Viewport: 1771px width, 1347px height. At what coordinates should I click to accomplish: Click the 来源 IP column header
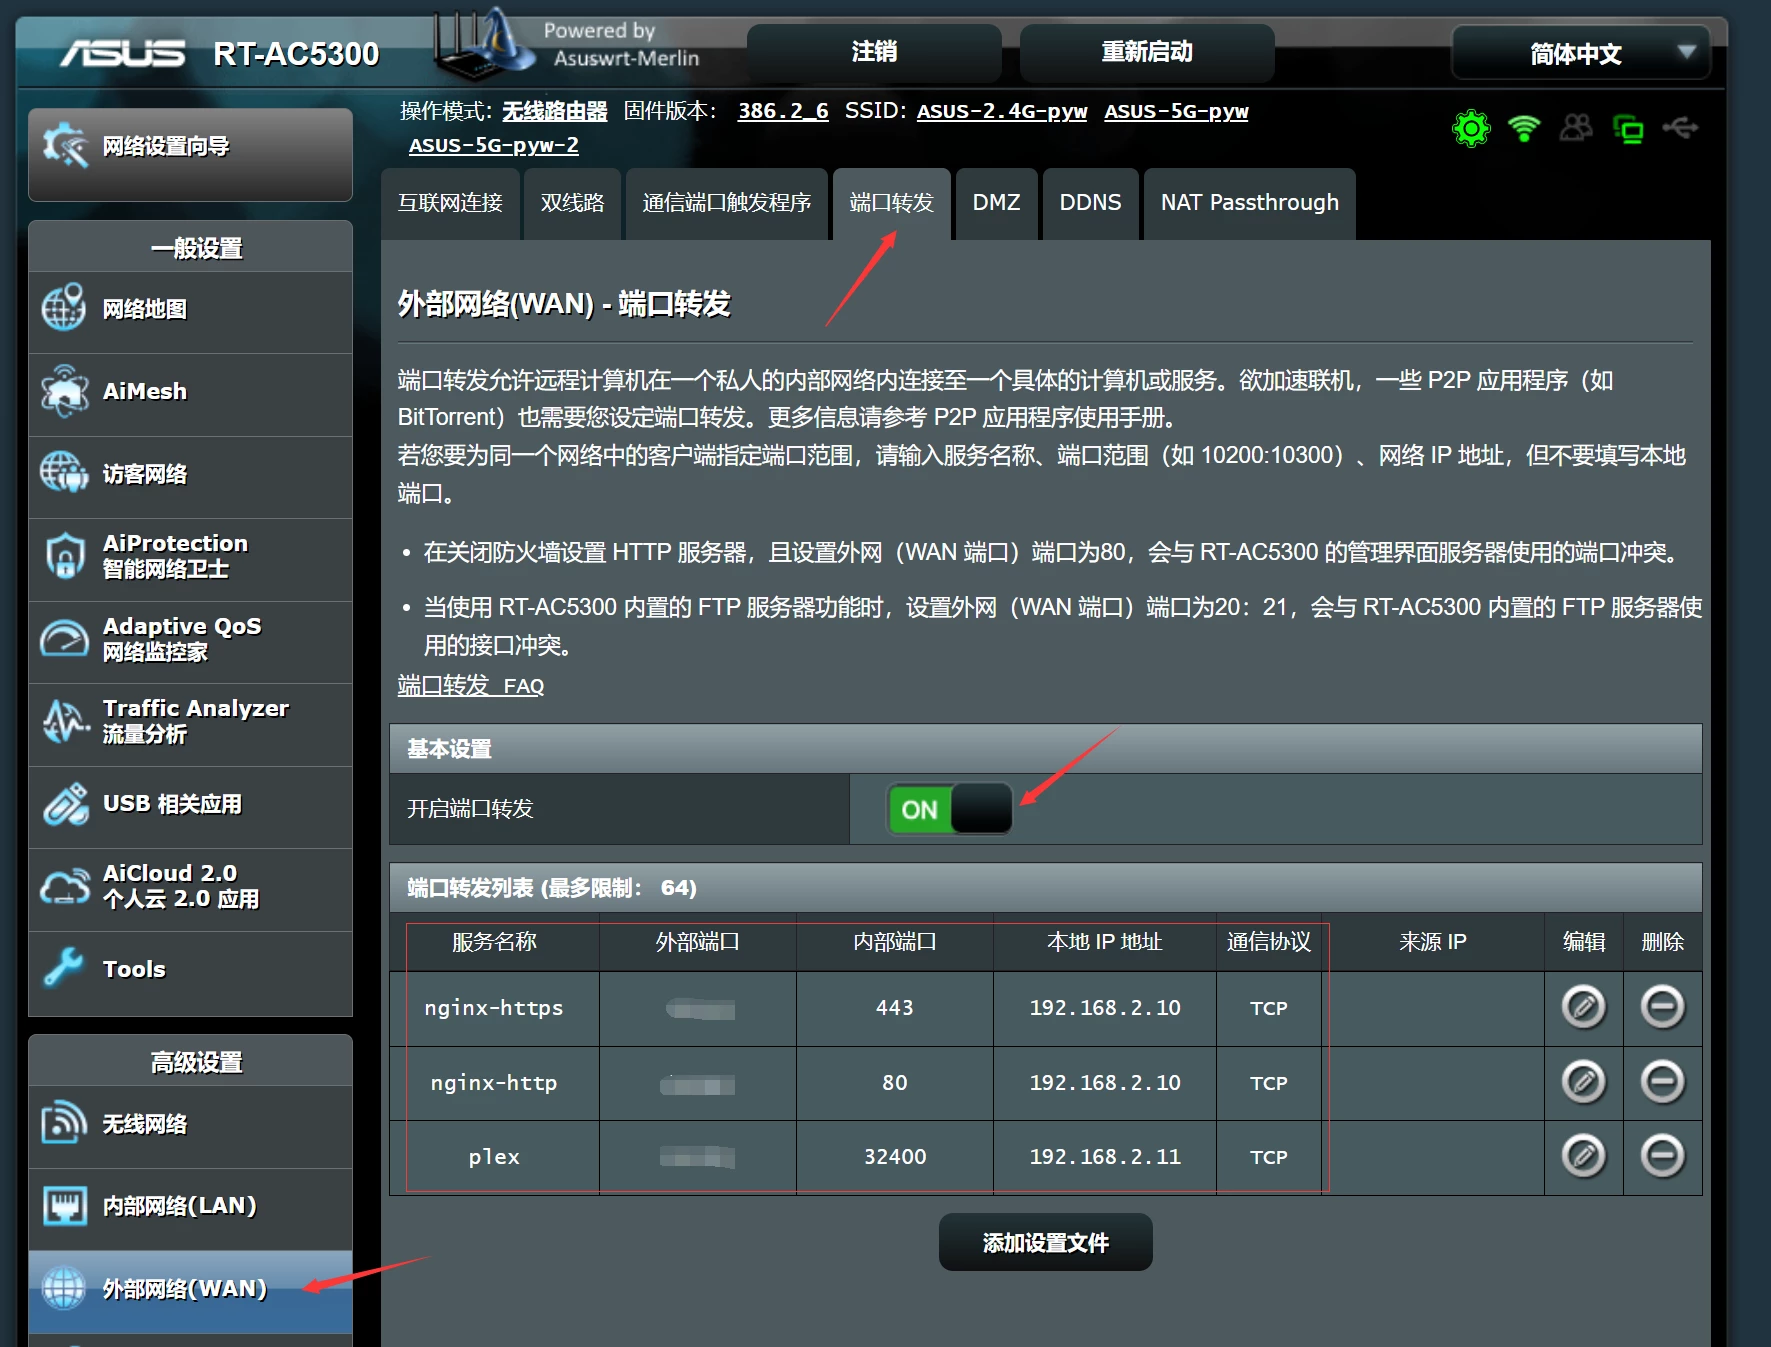click(1433, 942)
